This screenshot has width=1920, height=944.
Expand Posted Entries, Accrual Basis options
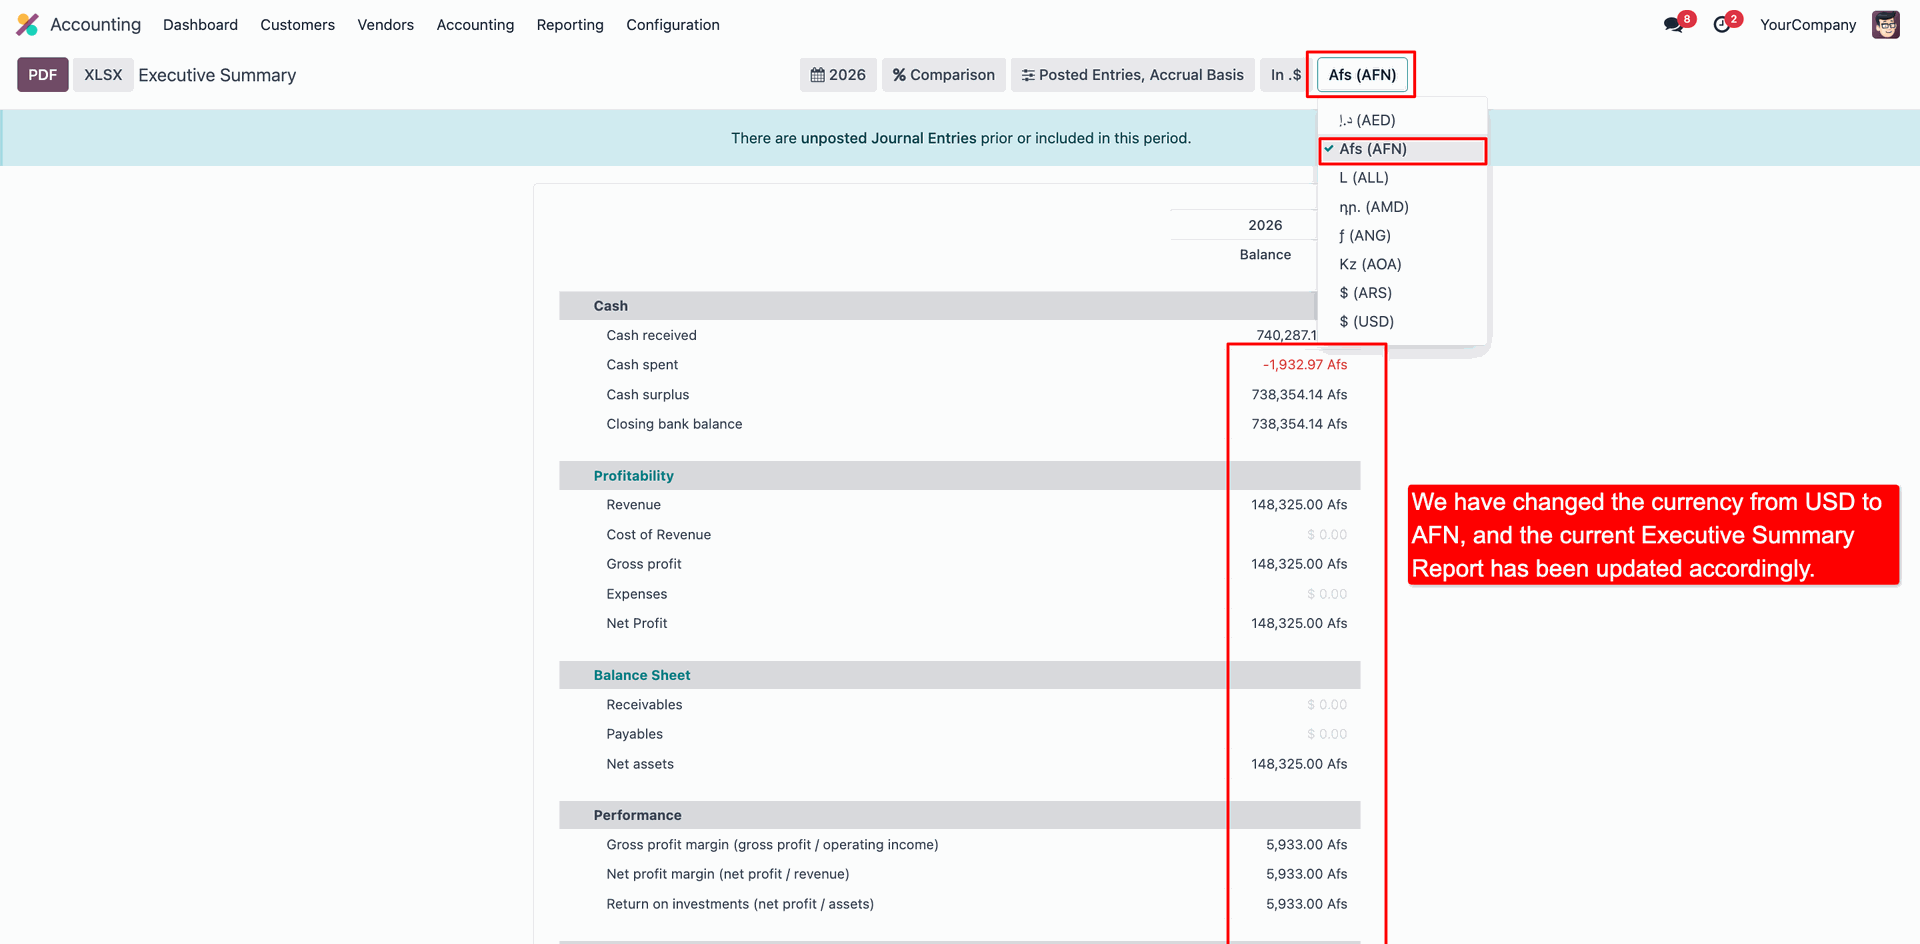click(1132, 75)
